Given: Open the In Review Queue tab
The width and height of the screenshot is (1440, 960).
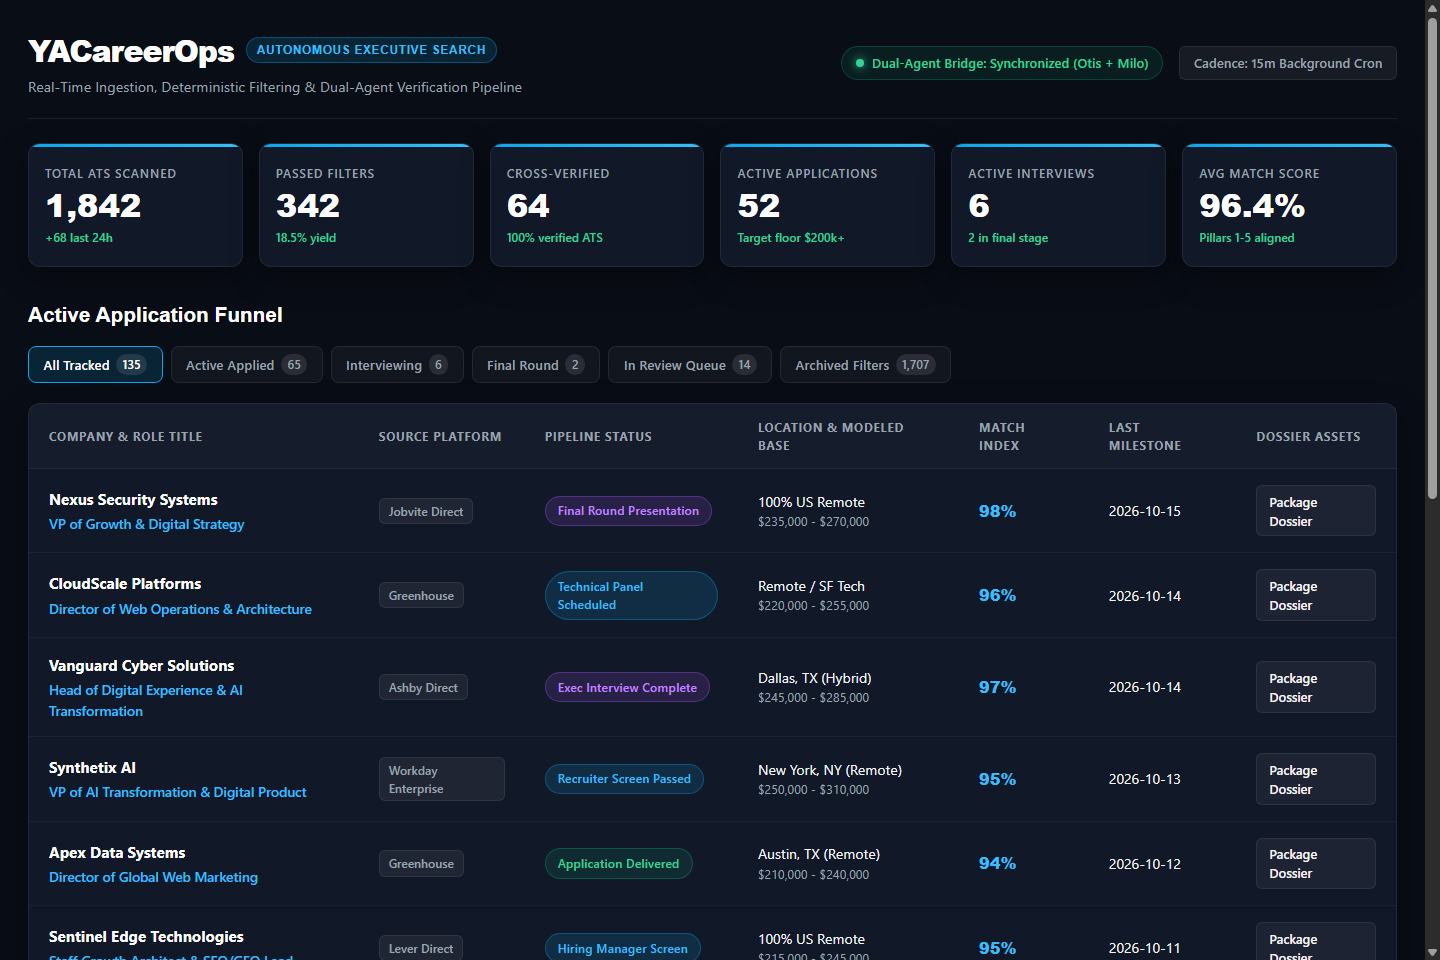Looking at the screenshot, I should tap(690, 365).
